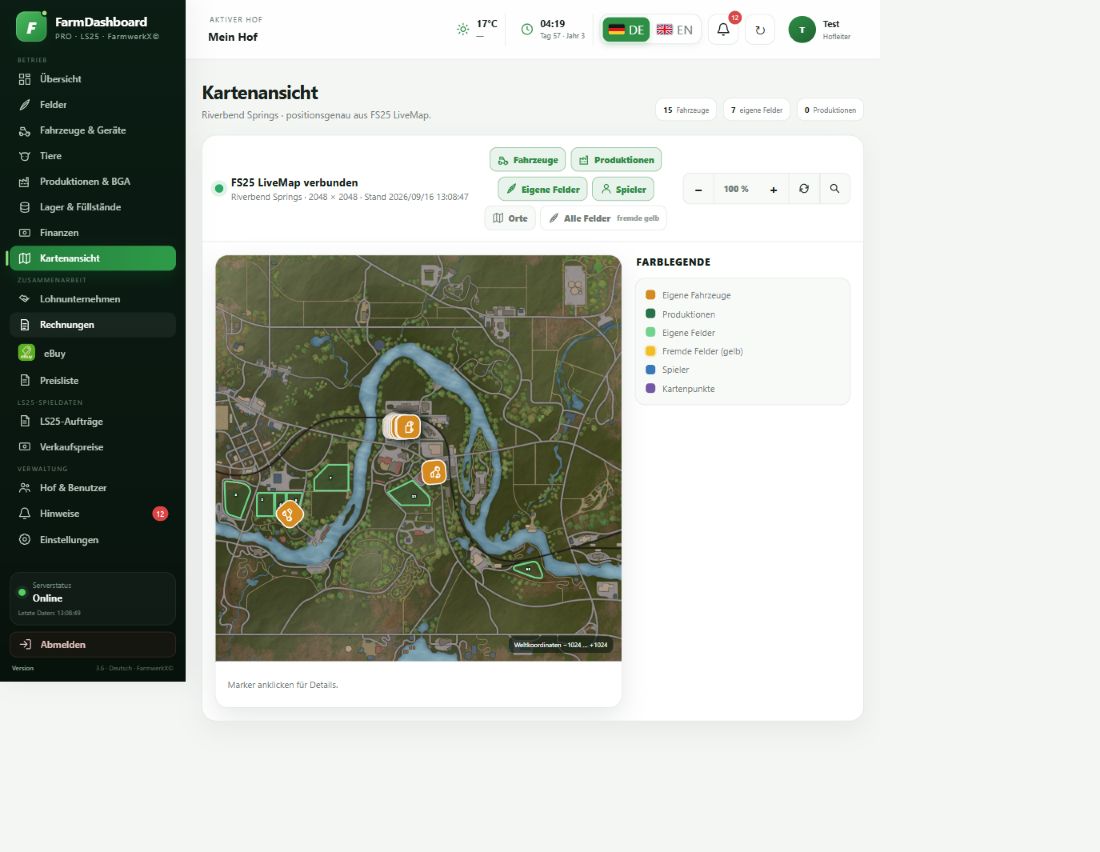The height and width of the screenshot is (852, 1100).
Task: Toggle the Fahrzeuge map layer
Action: pyautogui.click(x=528, y=160)
